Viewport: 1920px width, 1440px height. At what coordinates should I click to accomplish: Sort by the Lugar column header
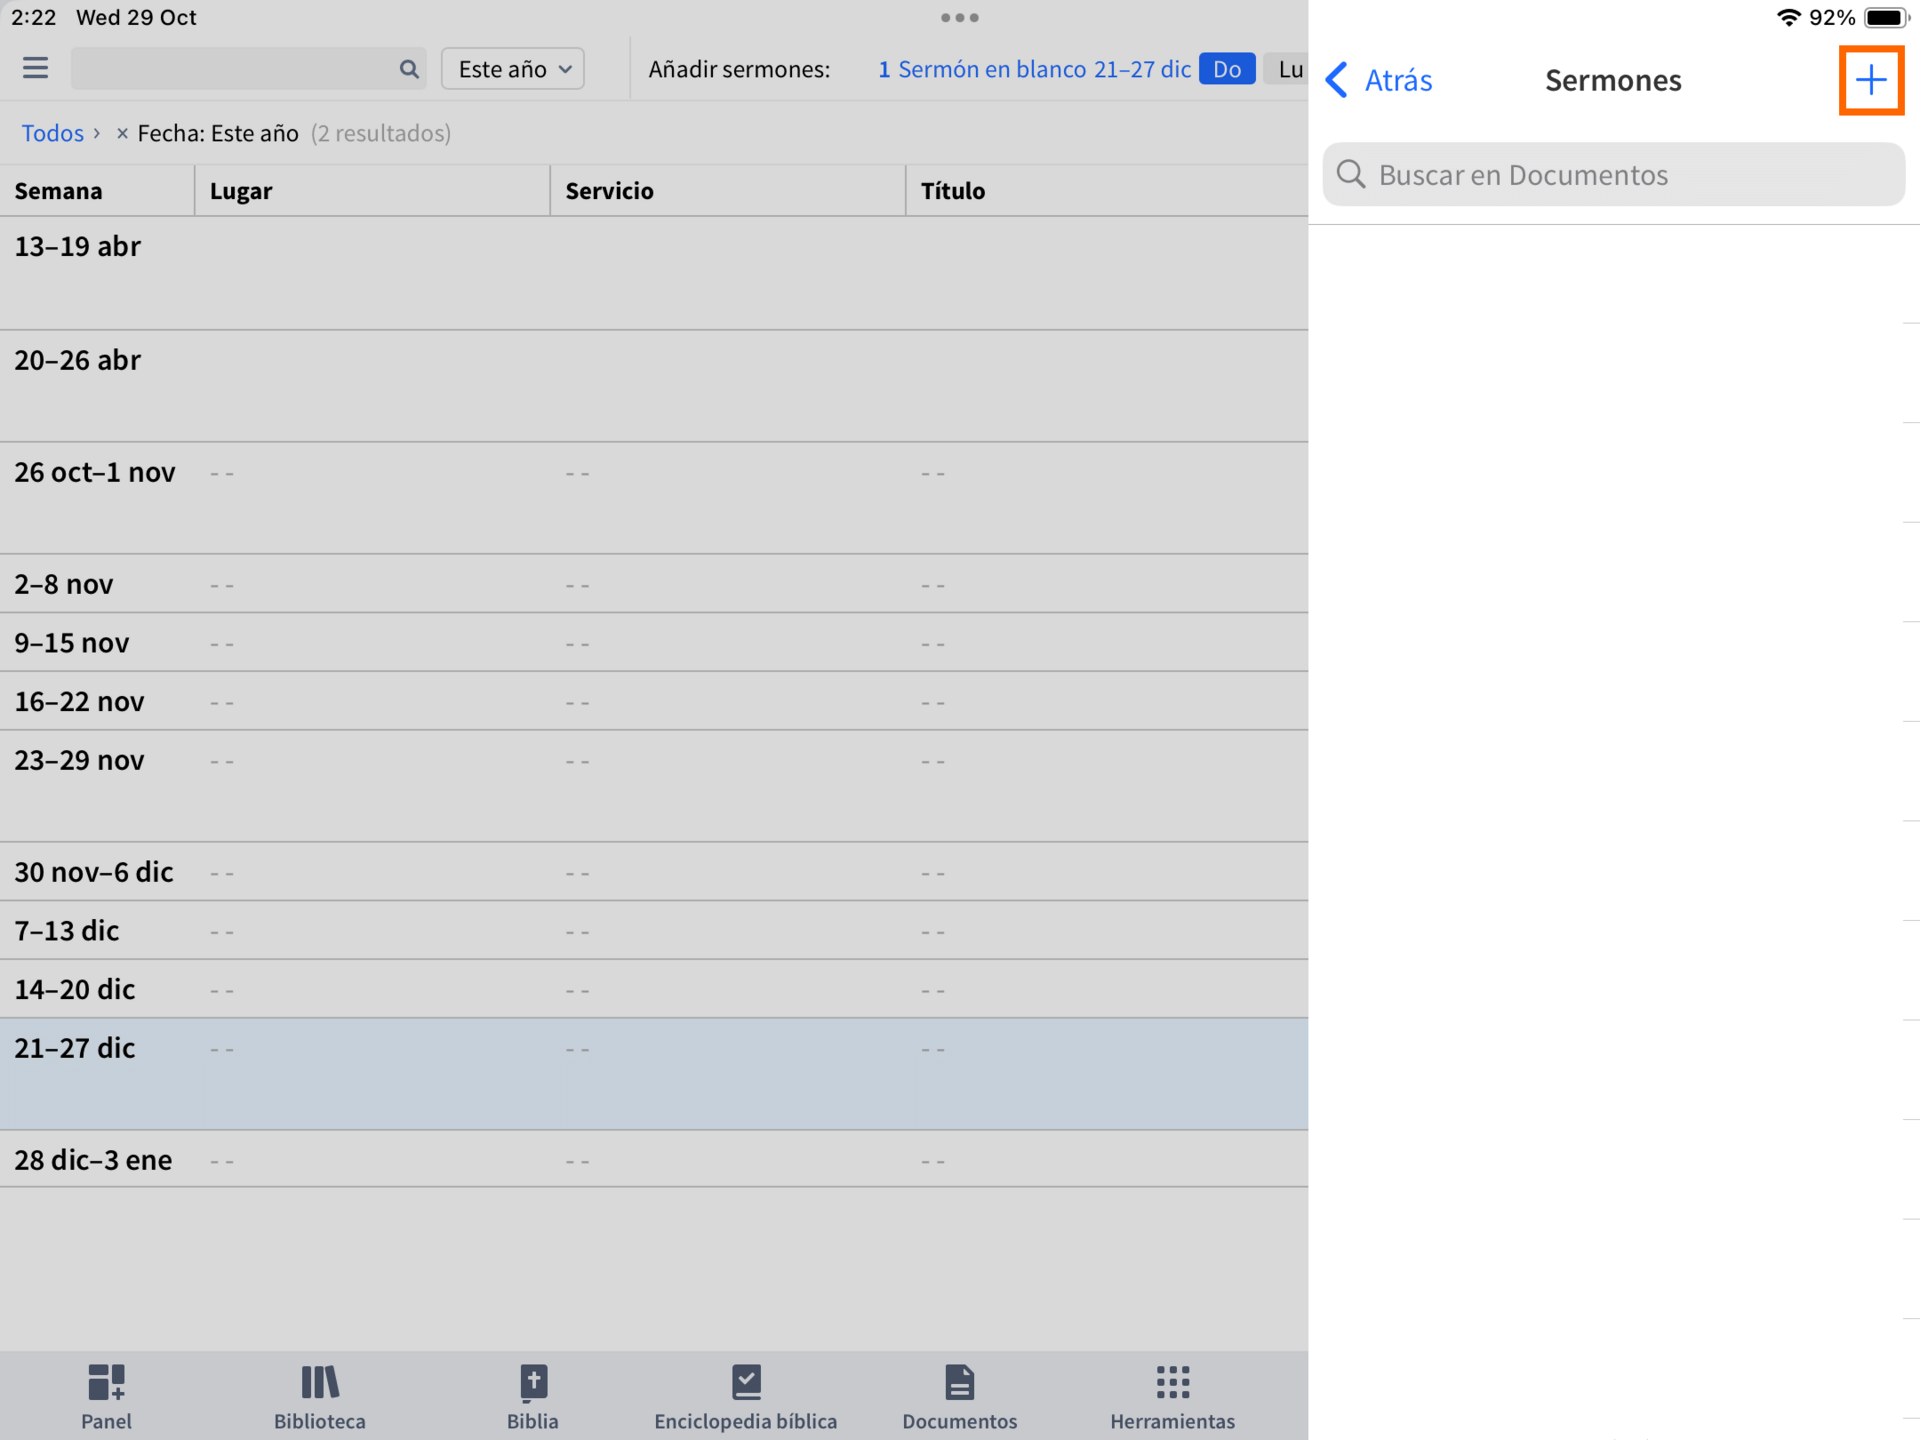click(x=372, y=191)
